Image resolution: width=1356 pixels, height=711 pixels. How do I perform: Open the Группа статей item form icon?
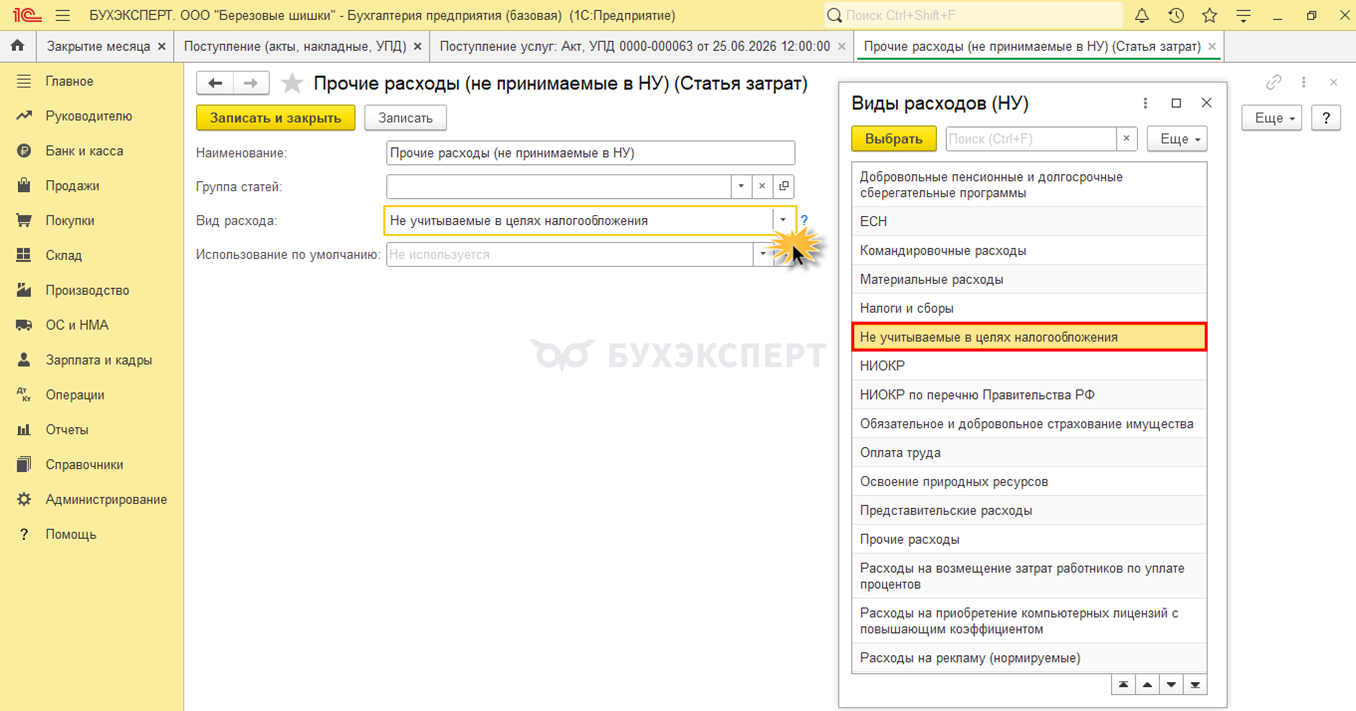784,186
